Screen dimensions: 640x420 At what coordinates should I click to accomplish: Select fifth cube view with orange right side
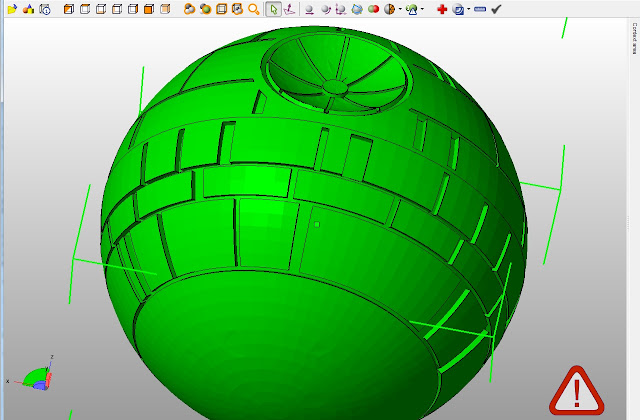click(133, 9)
